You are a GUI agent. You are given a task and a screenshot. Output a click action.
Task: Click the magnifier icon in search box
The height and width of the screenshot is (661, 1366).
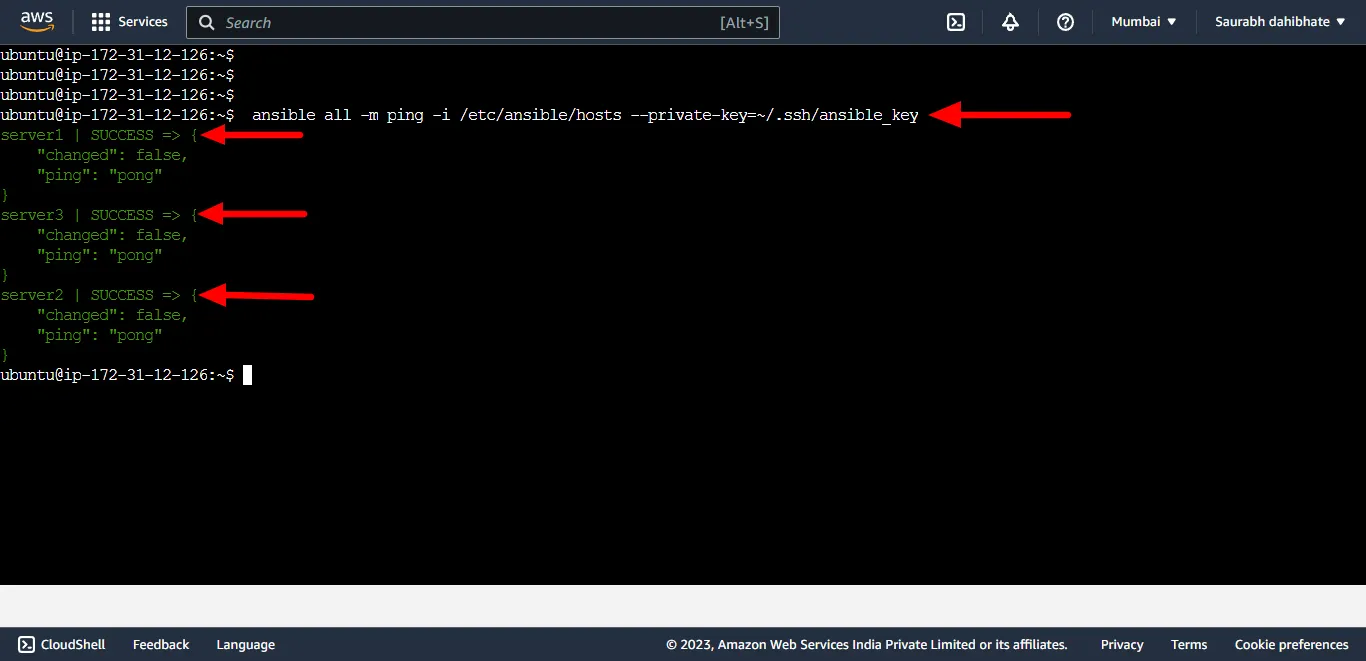206,22
